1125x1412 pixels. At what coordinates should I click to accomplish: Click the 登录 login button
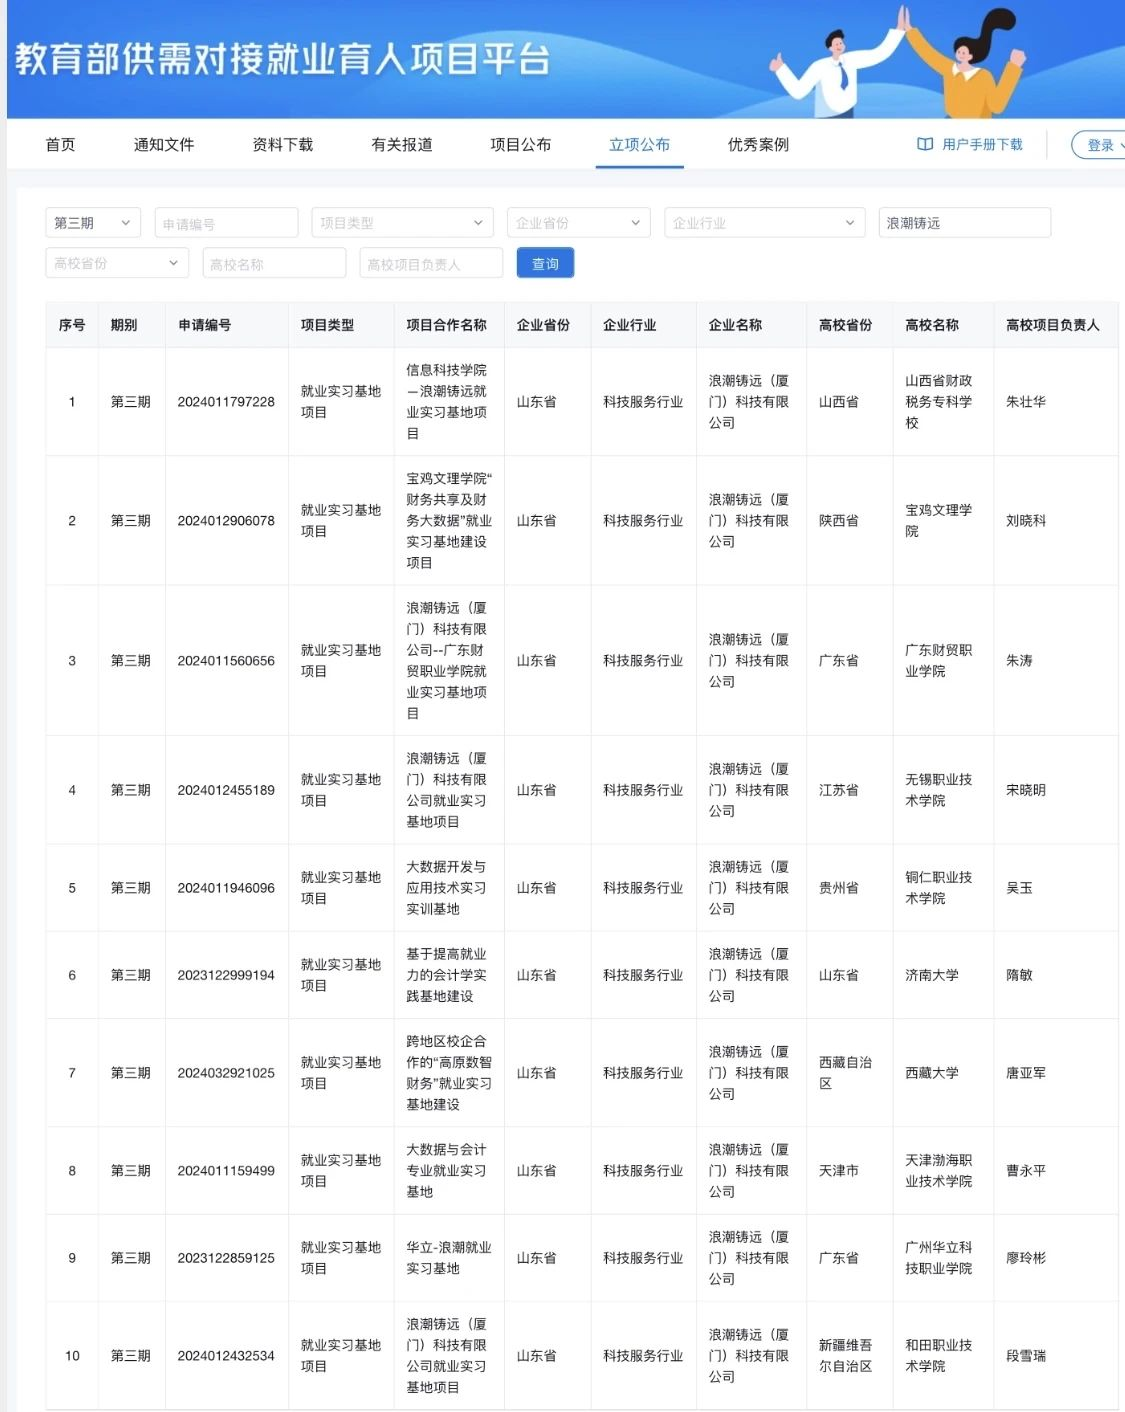tap(1100, 145)
